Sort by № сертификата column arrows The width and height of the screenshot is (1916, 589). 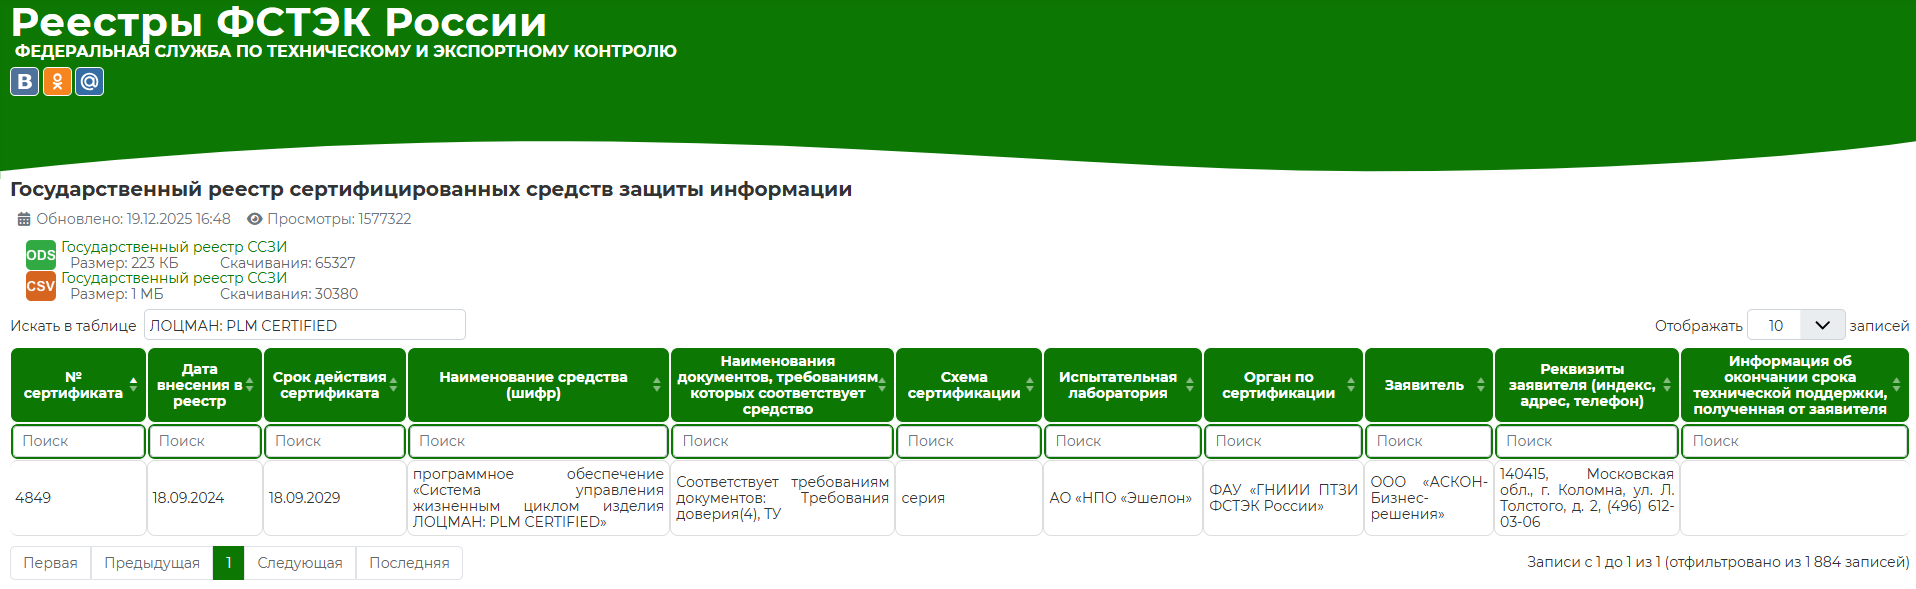click(133, 385)
